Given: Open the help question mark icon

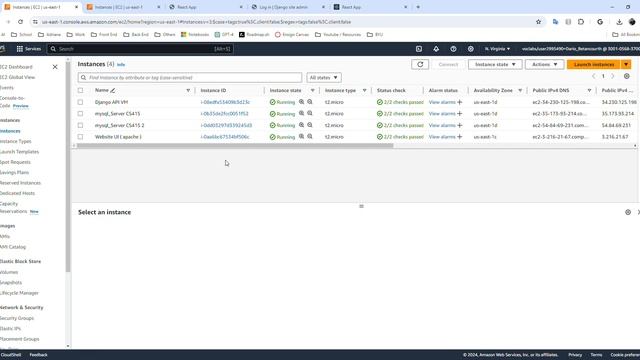Looking at the screenshot, I should tap(453, 49).
